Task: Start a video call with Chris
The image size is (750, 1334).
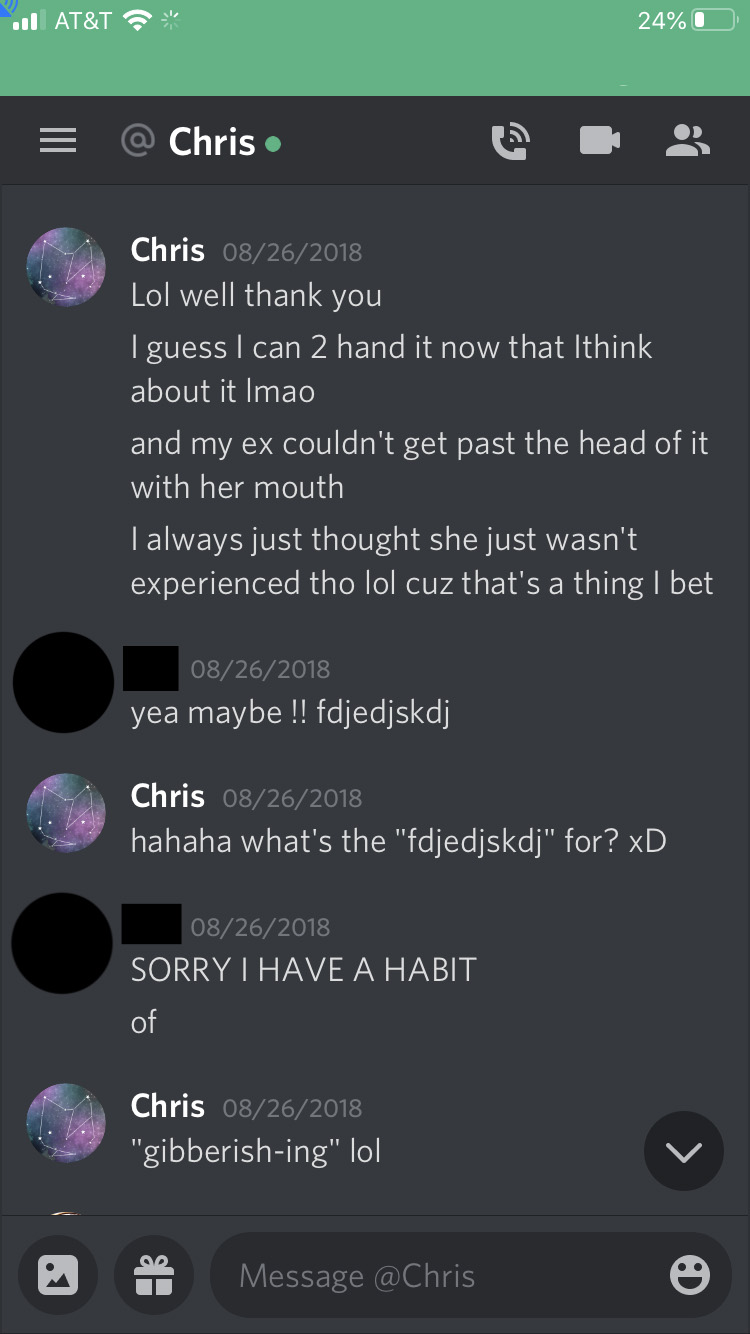Action: pyautogui.click(x=599, y=141)
